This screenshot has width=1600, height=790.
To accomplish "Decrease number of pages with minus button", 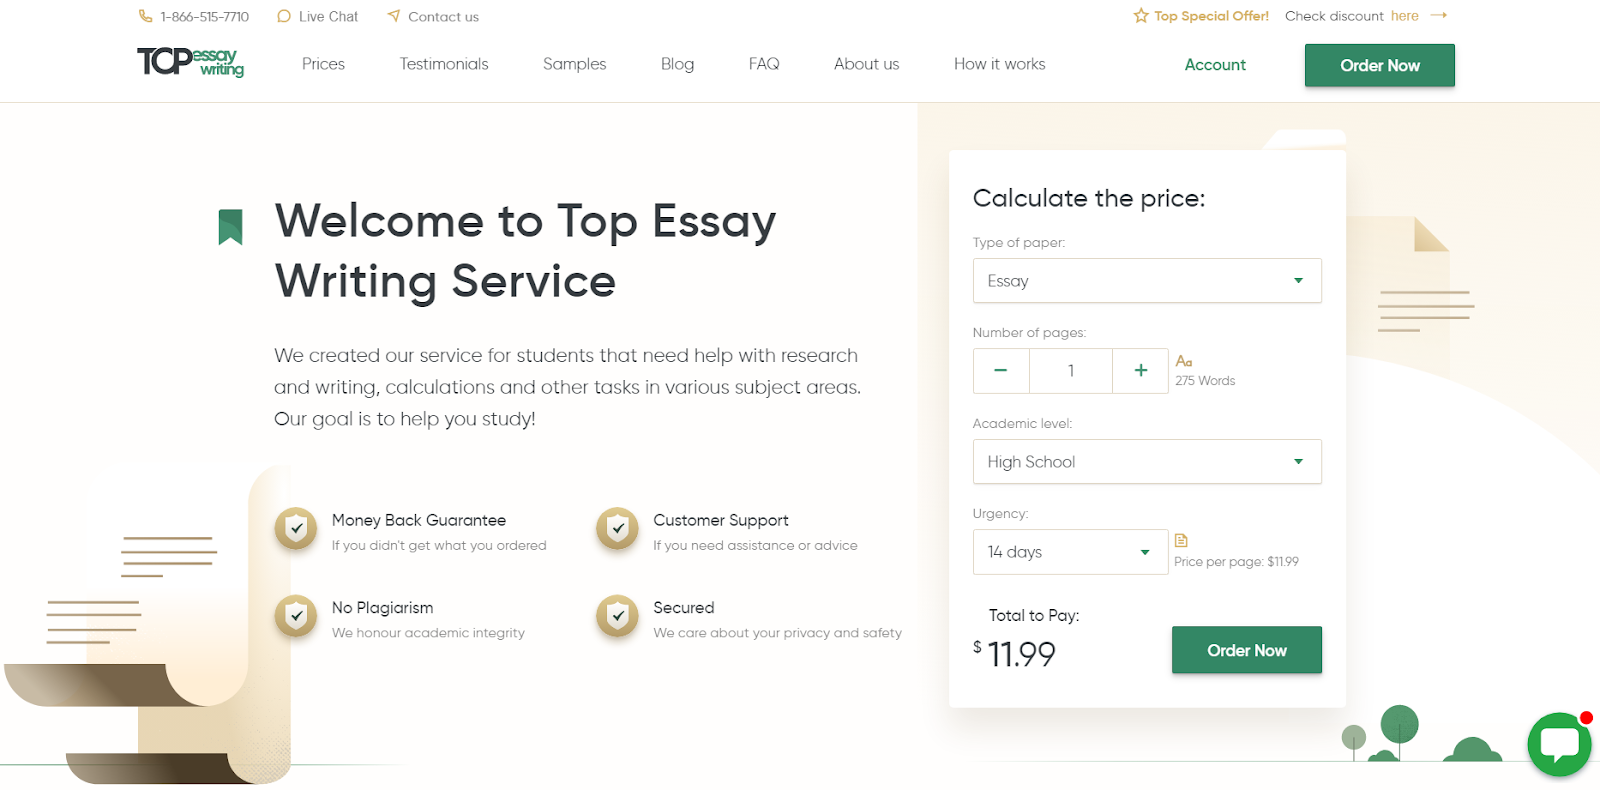I will pos(1000,371).
